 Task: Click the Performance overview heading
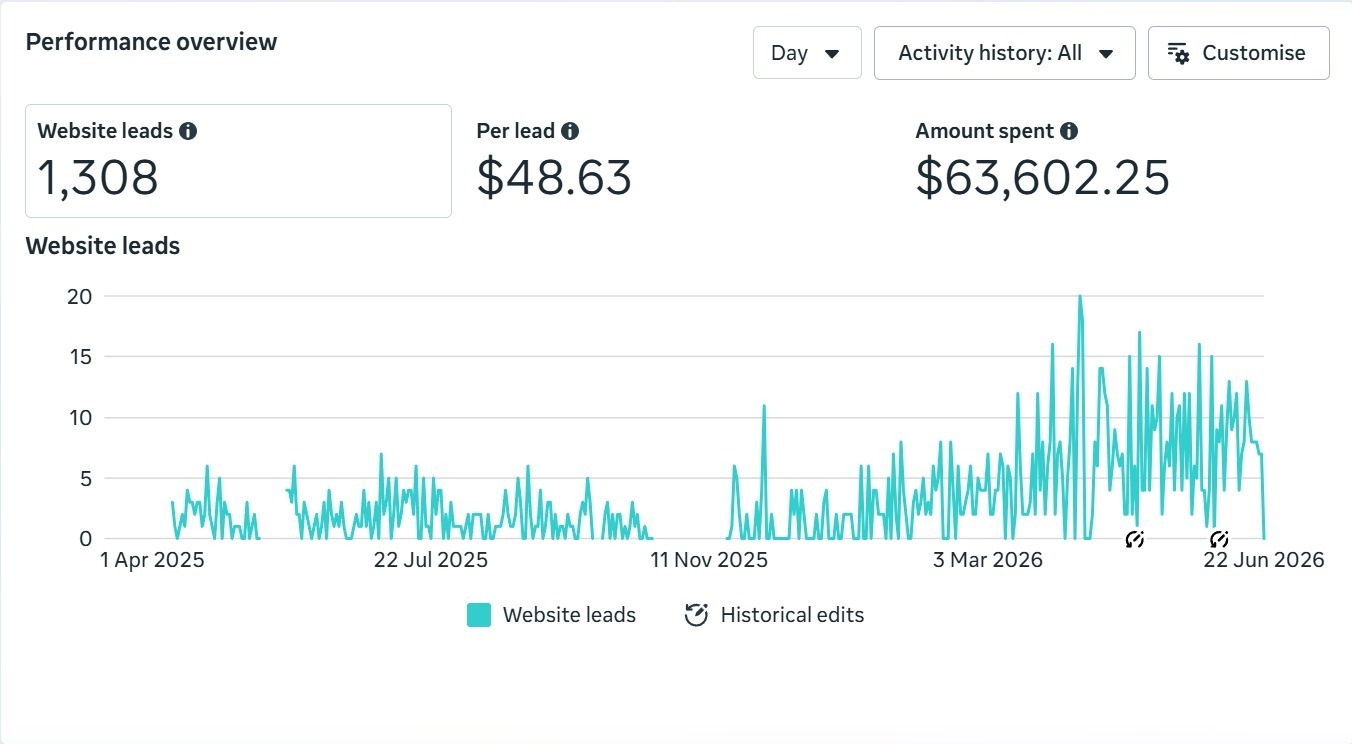[151, 42]
